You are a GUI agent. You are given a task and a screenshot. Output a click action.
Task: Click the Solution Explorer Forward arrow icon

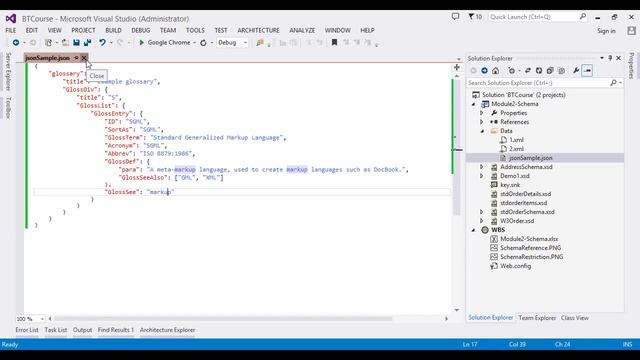coord(484,71)
